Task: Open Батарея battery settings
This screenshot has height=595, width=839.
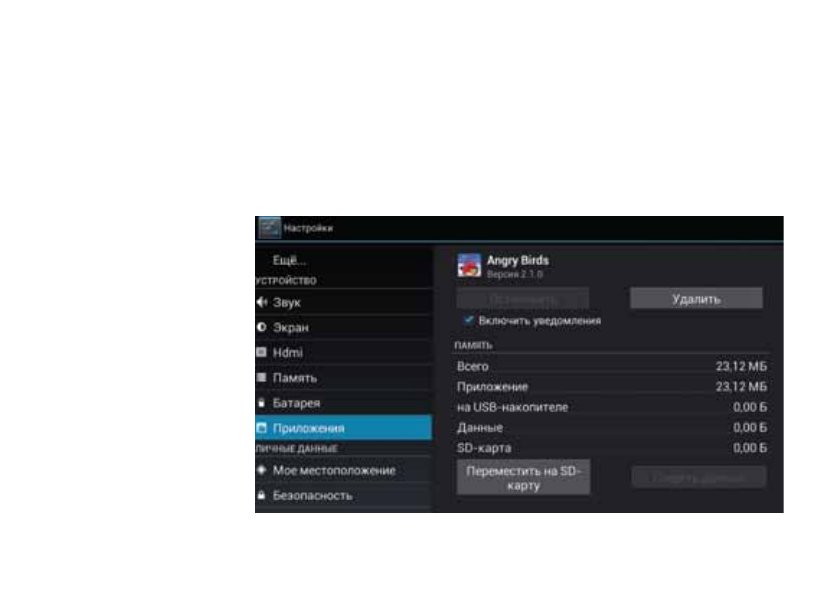Action: (344, 403)
